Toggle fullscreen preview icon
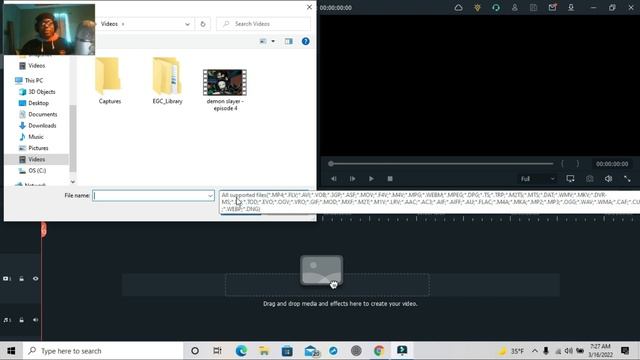Screen dimensions: 640x360 tap(627, 179)
